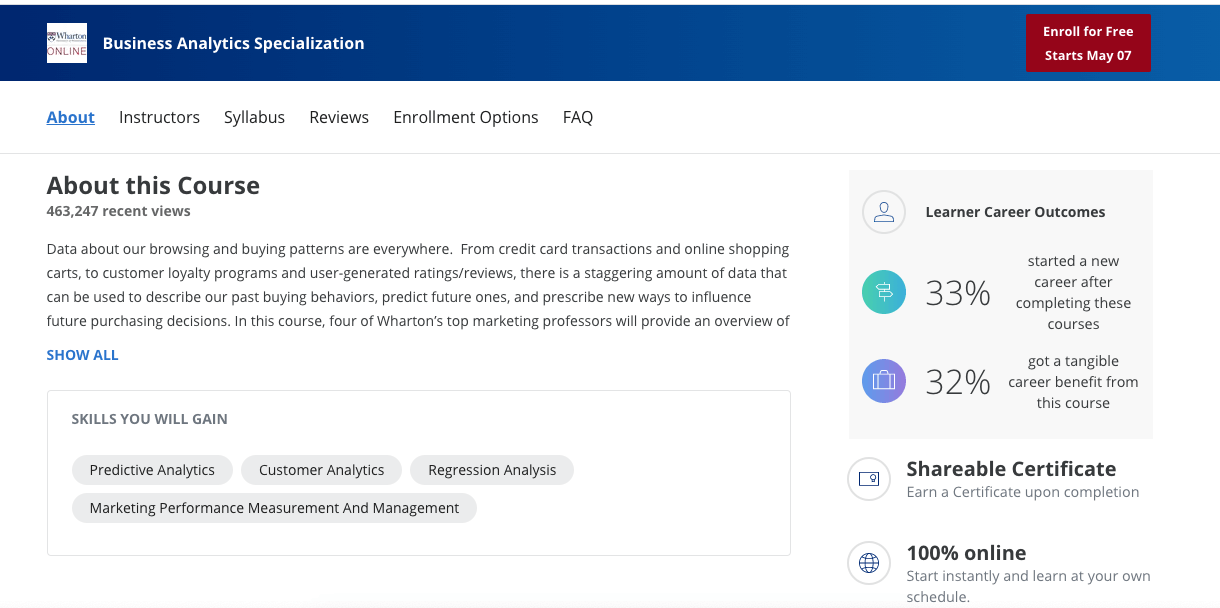Screen dimensions: 1220x608
Task: Click the 32% statistic
Action: point(958,382)
